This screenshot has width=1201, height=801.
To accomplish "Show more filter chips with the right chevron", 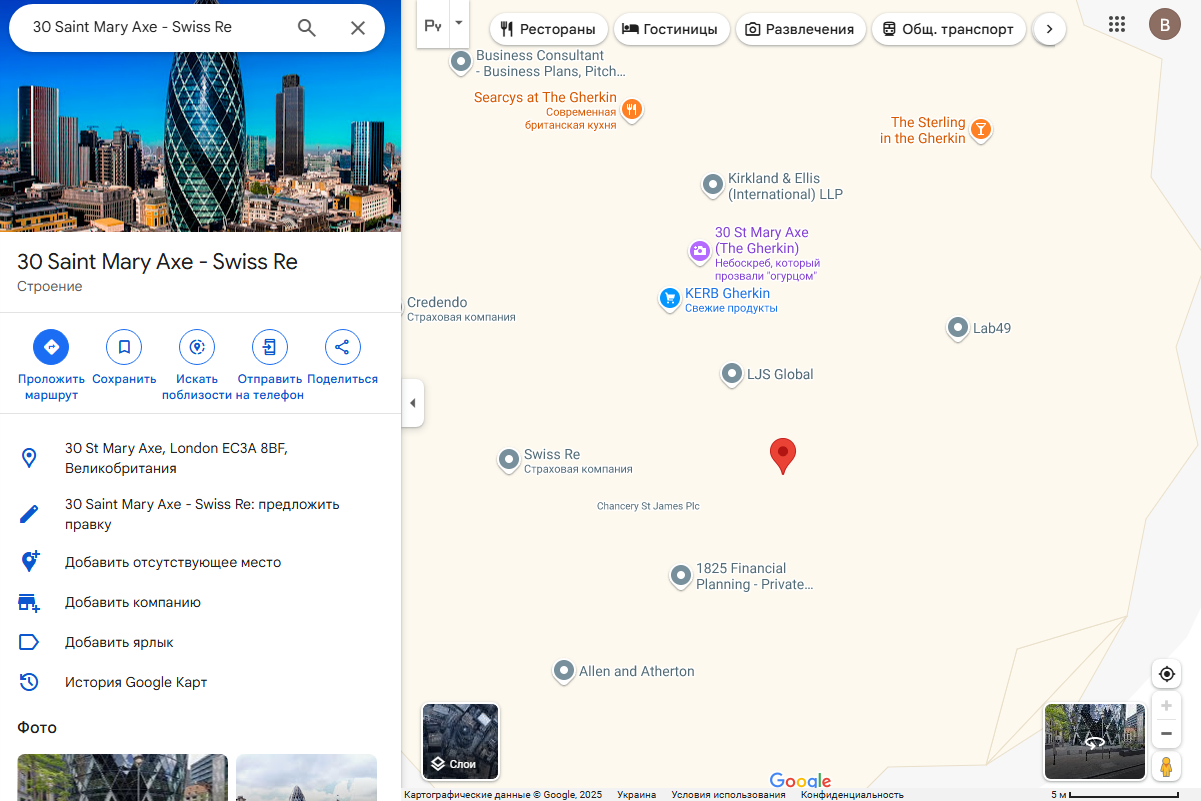I will point(1049,29).
